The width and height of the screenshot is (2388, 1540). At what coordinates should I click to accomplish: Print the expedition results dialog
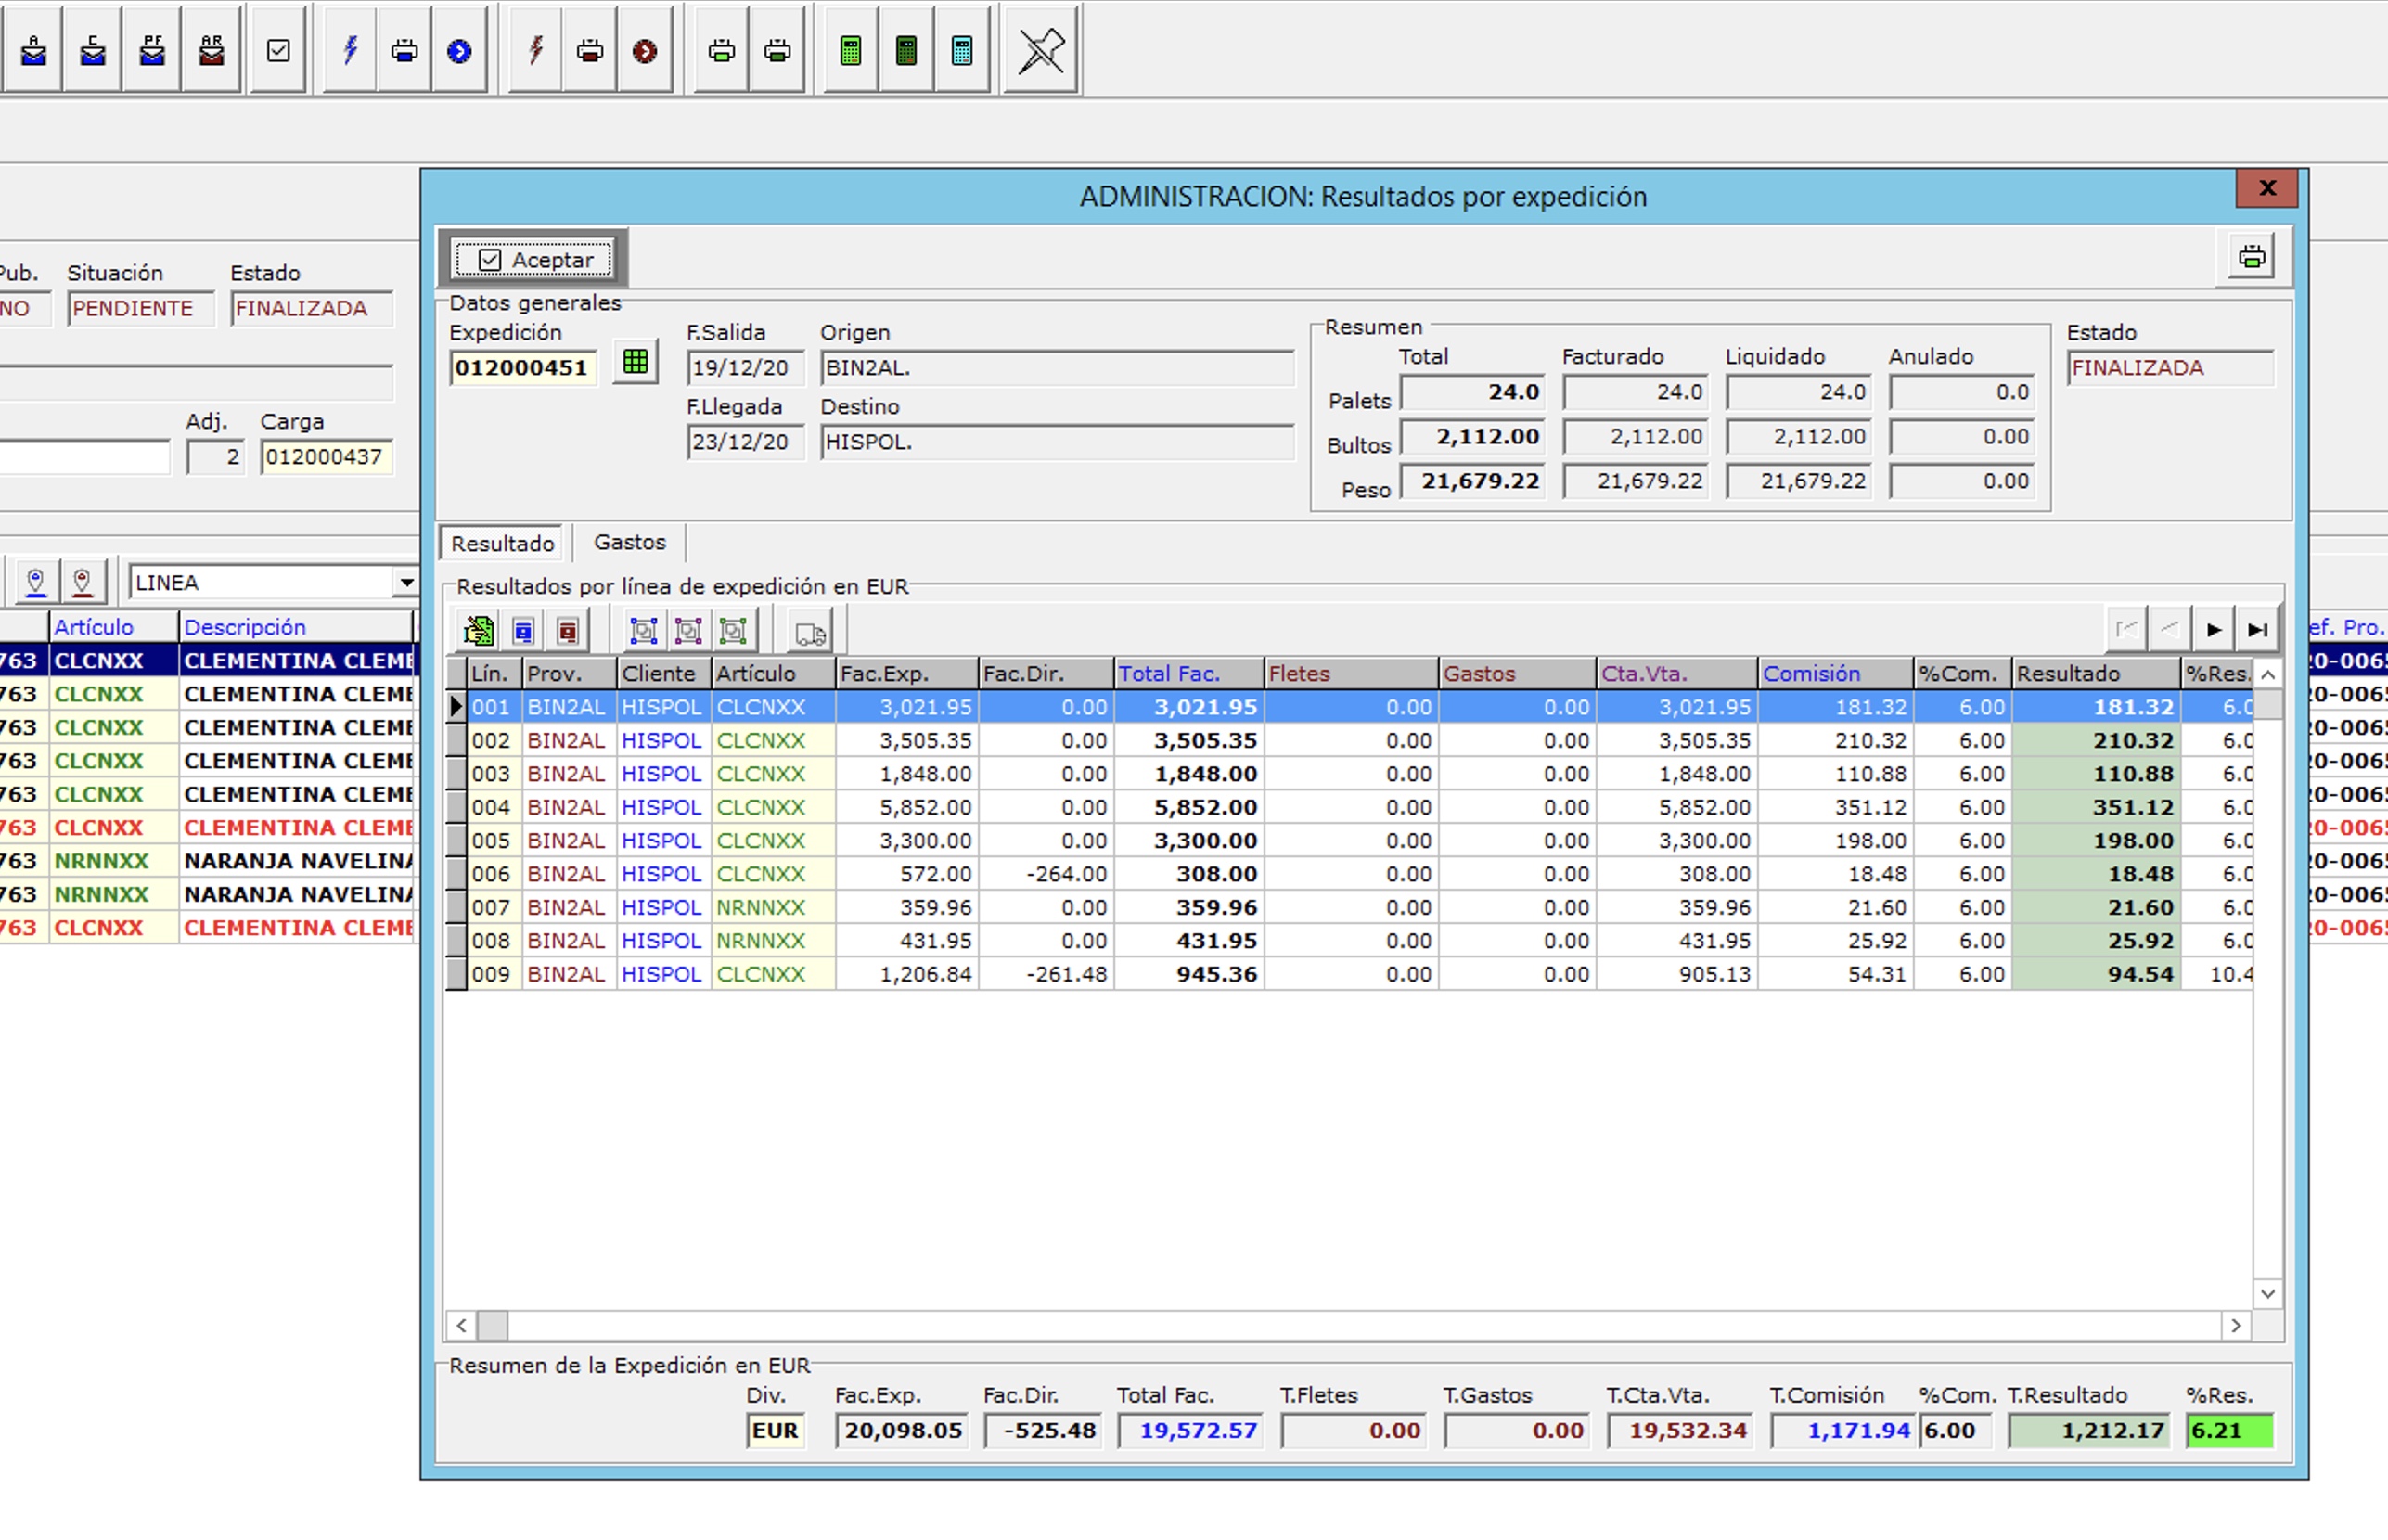point(2251,258)
